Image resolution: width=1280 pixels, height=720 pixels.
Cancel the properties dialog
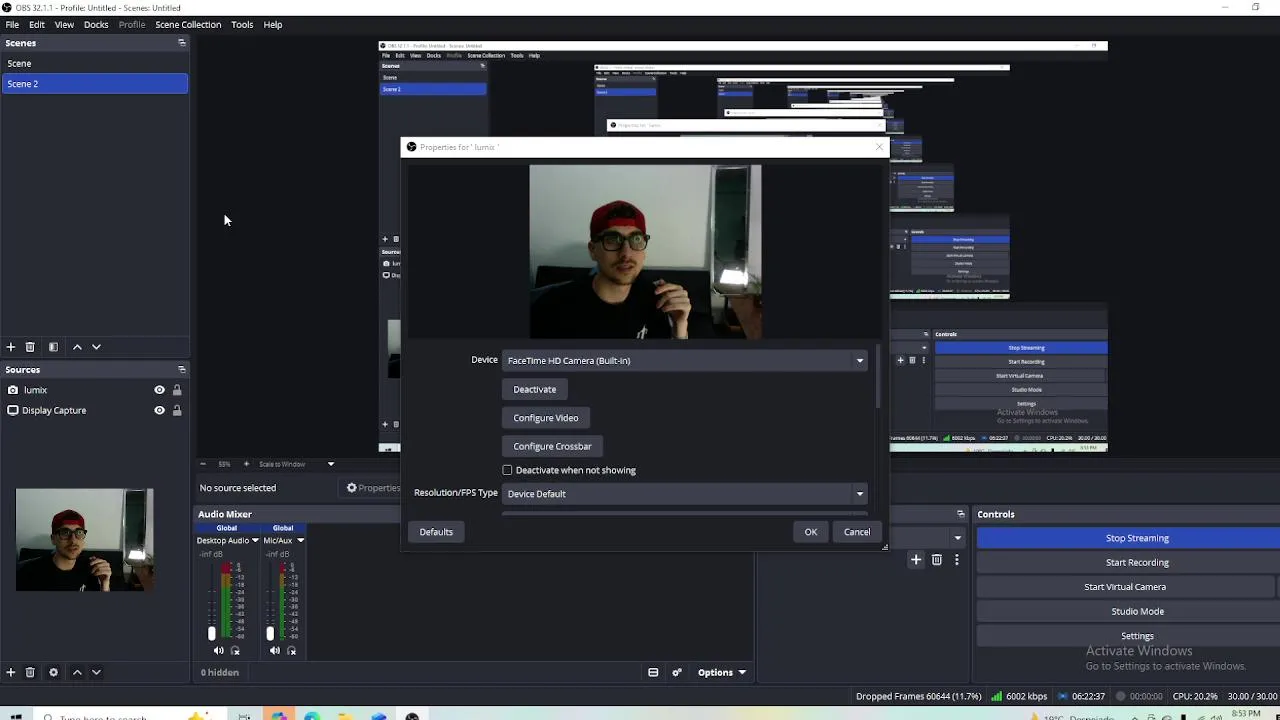(x=857, y=532)
